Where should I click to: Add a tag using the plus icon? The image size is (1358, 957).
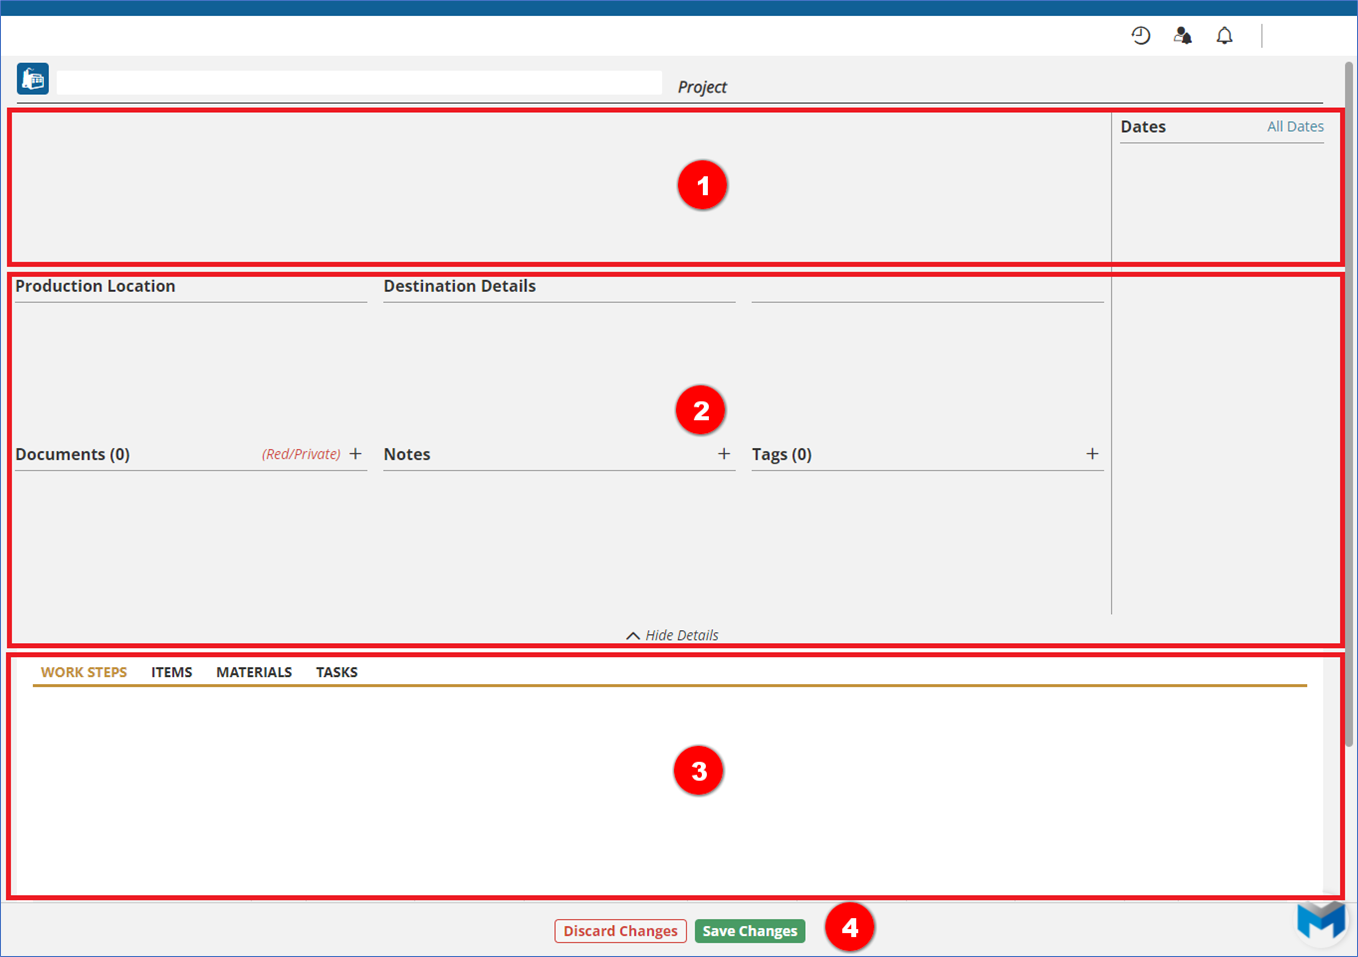click(x=1092, y=454)
